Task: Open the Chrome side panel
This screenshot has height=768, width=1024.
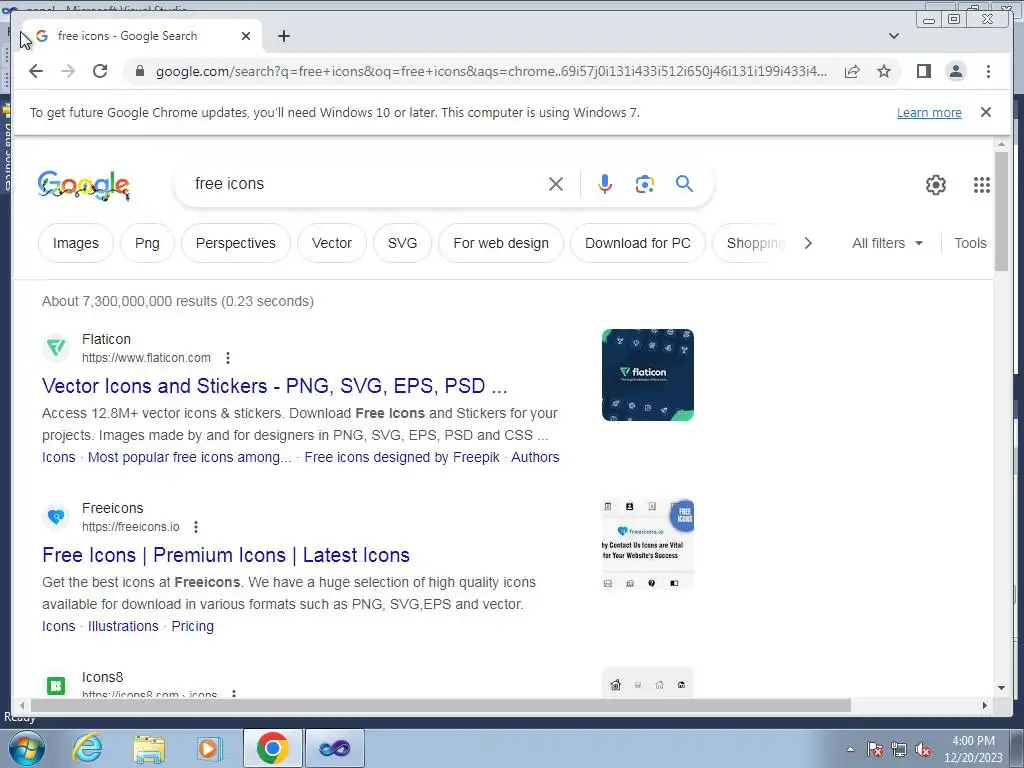Action: [923, 71]
